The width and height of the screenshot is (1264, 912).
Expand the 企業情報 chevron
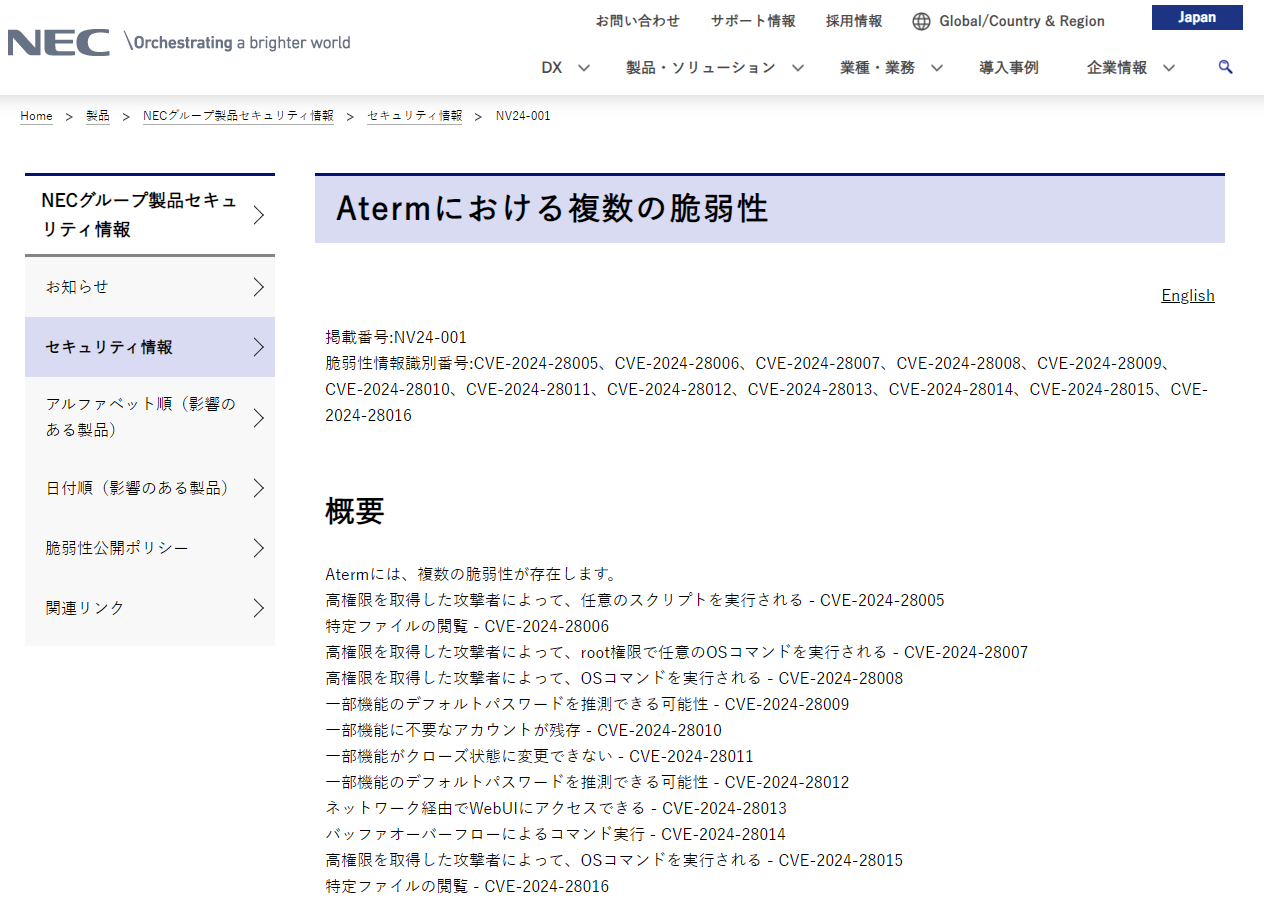(x=1169, y=68)
